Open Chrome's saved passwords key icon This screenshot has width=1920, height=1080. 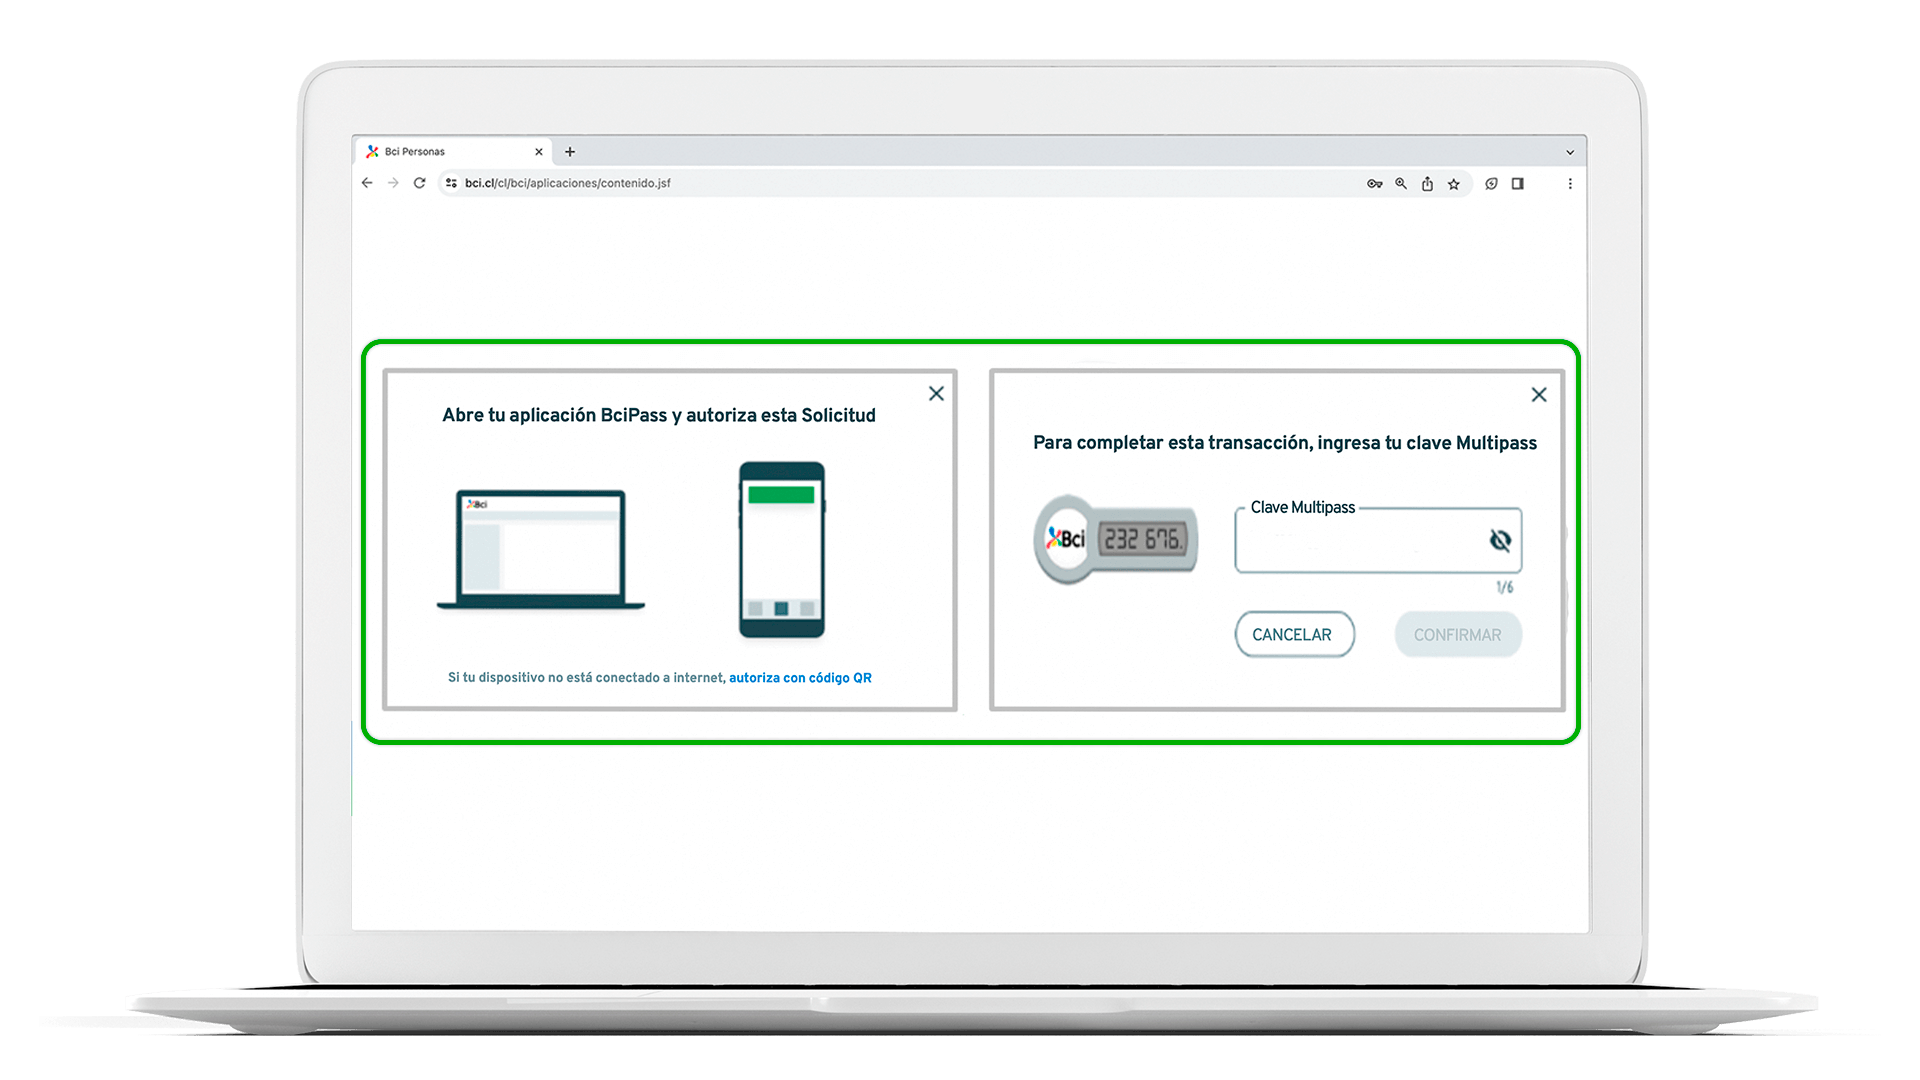coord(1375,183)
